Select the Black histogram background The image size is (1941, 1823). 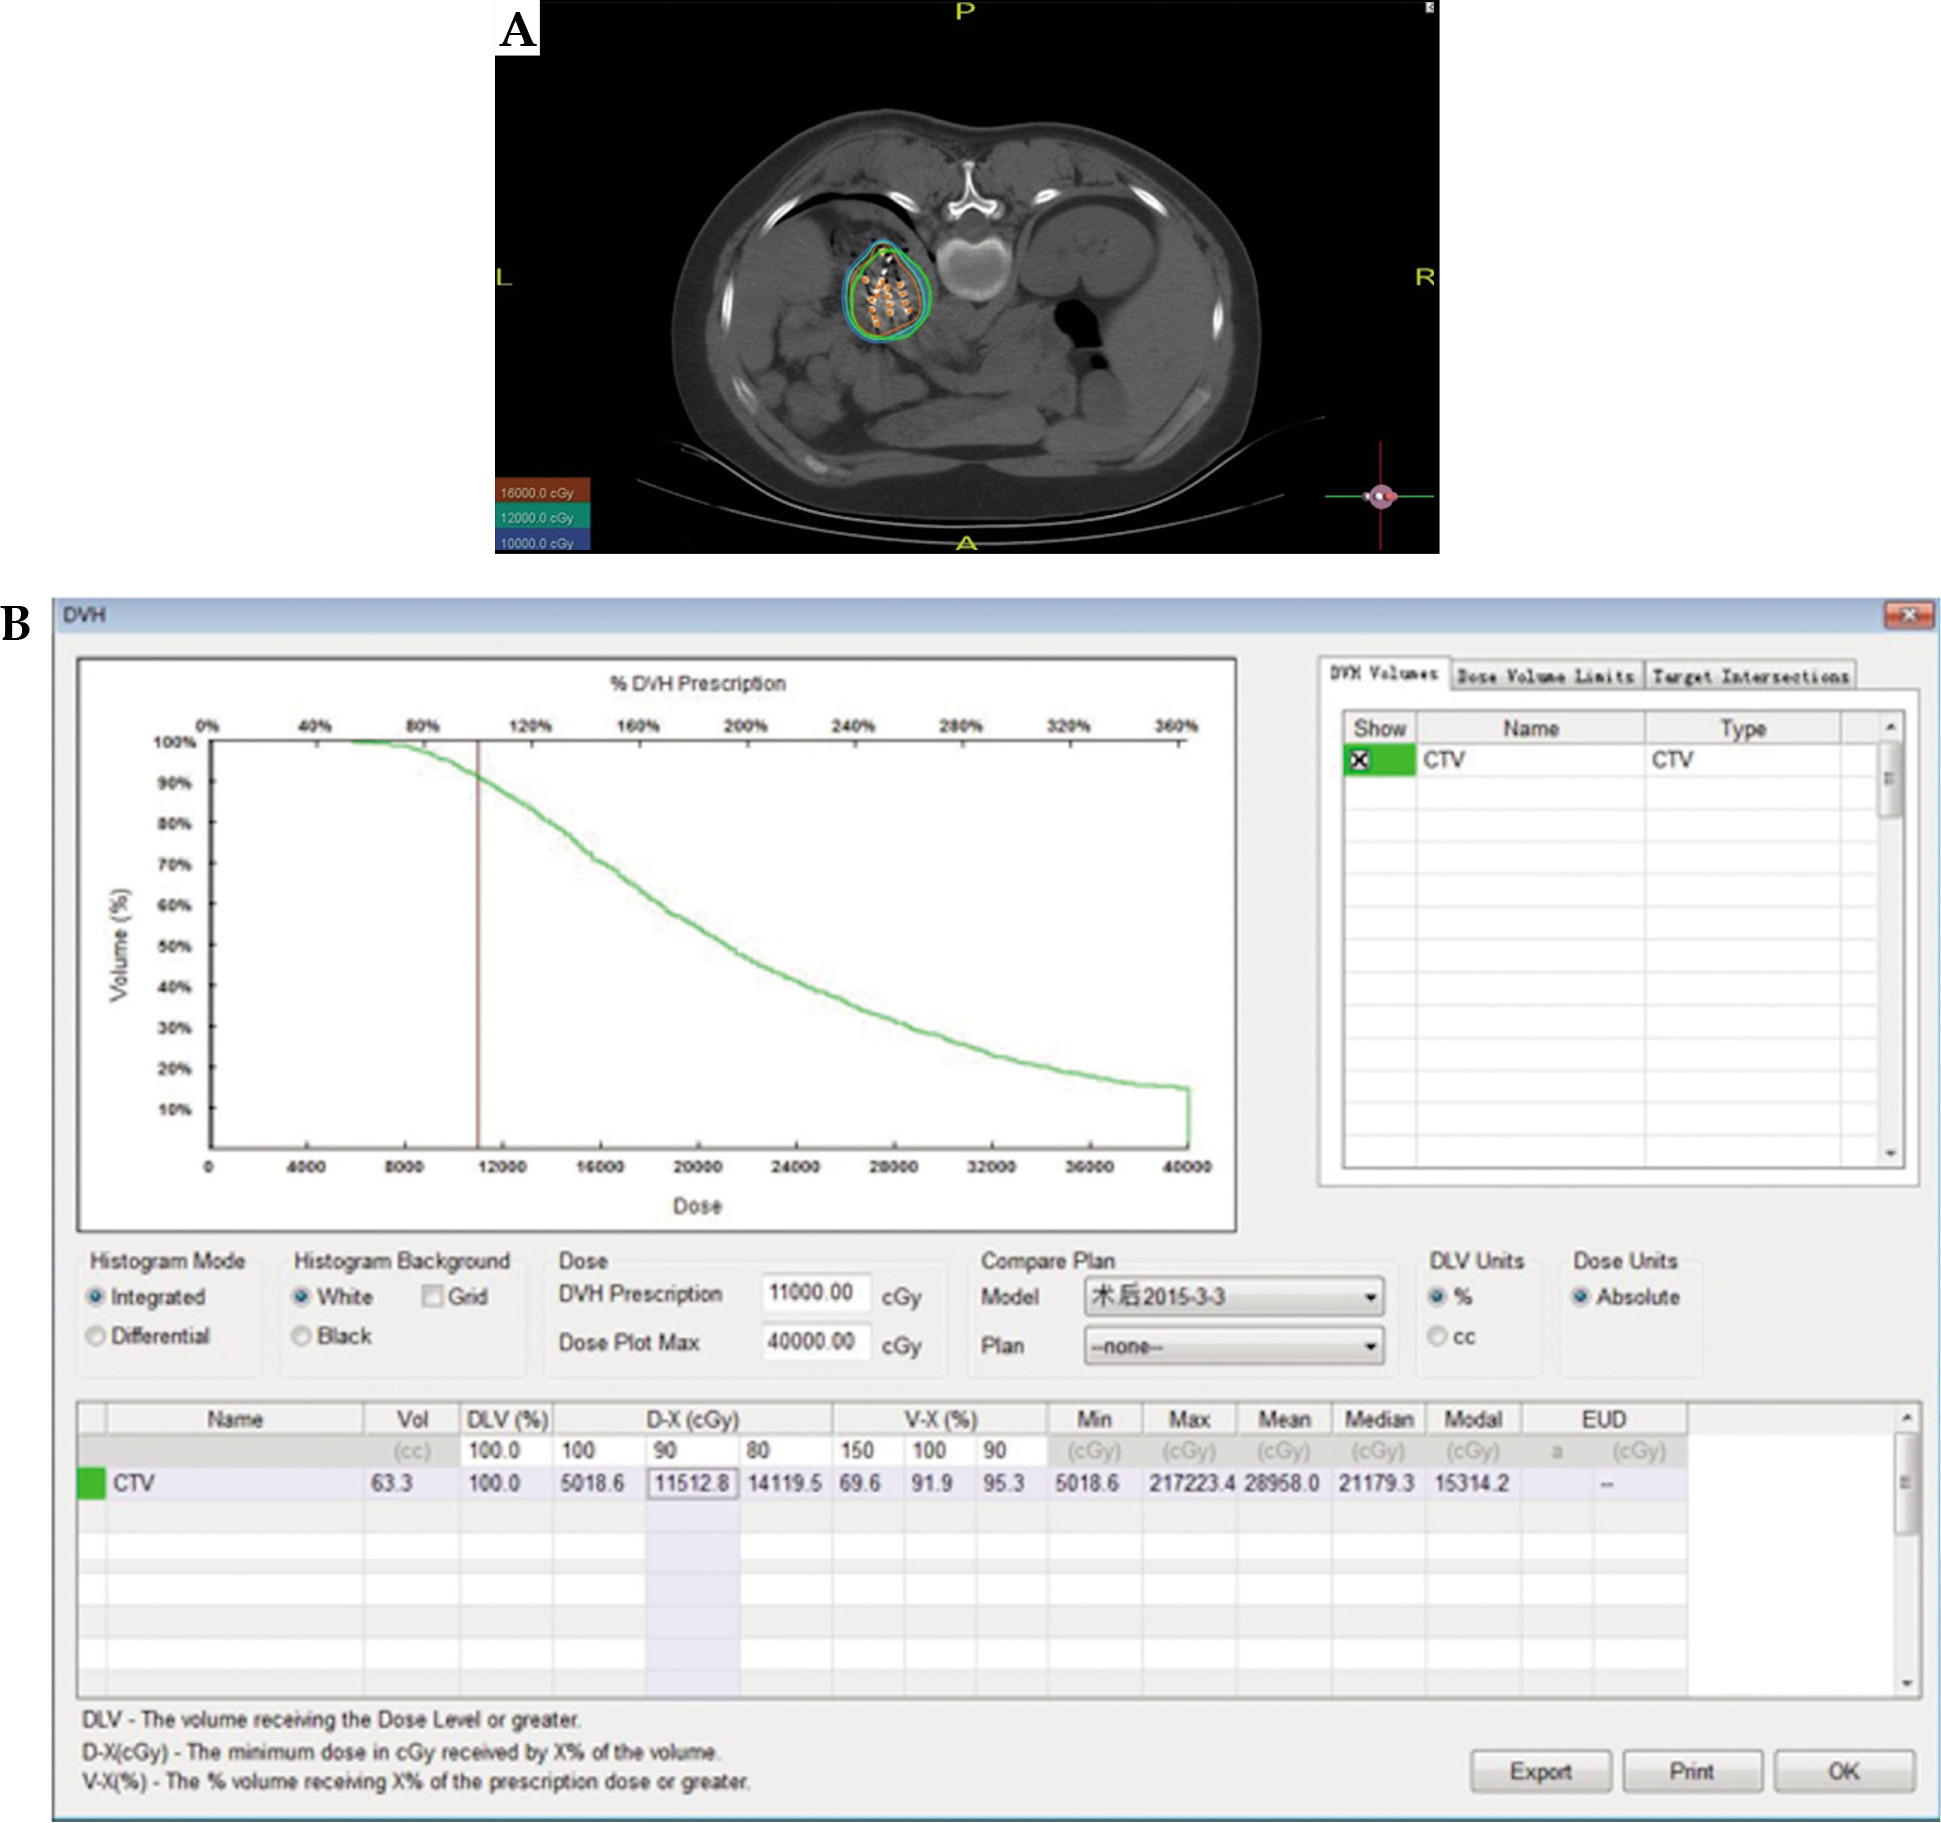[301, 1336]
